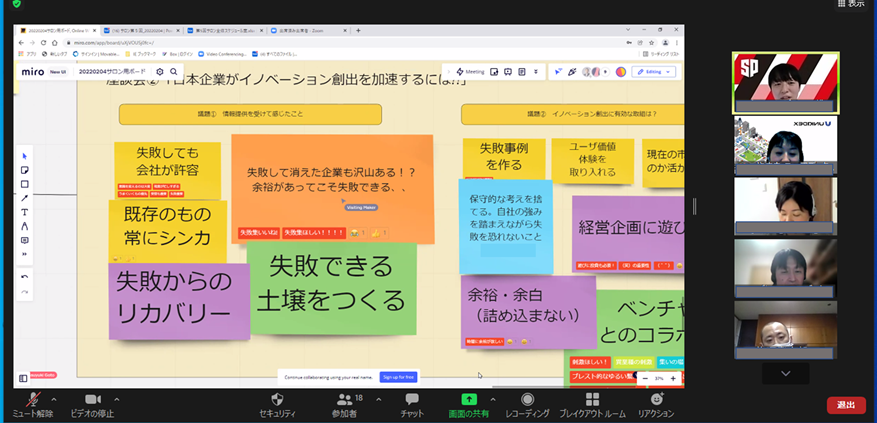Open Miro board settings gear
Screen dimensions: 877x423
pyautogui.click(x=159, y=72)
